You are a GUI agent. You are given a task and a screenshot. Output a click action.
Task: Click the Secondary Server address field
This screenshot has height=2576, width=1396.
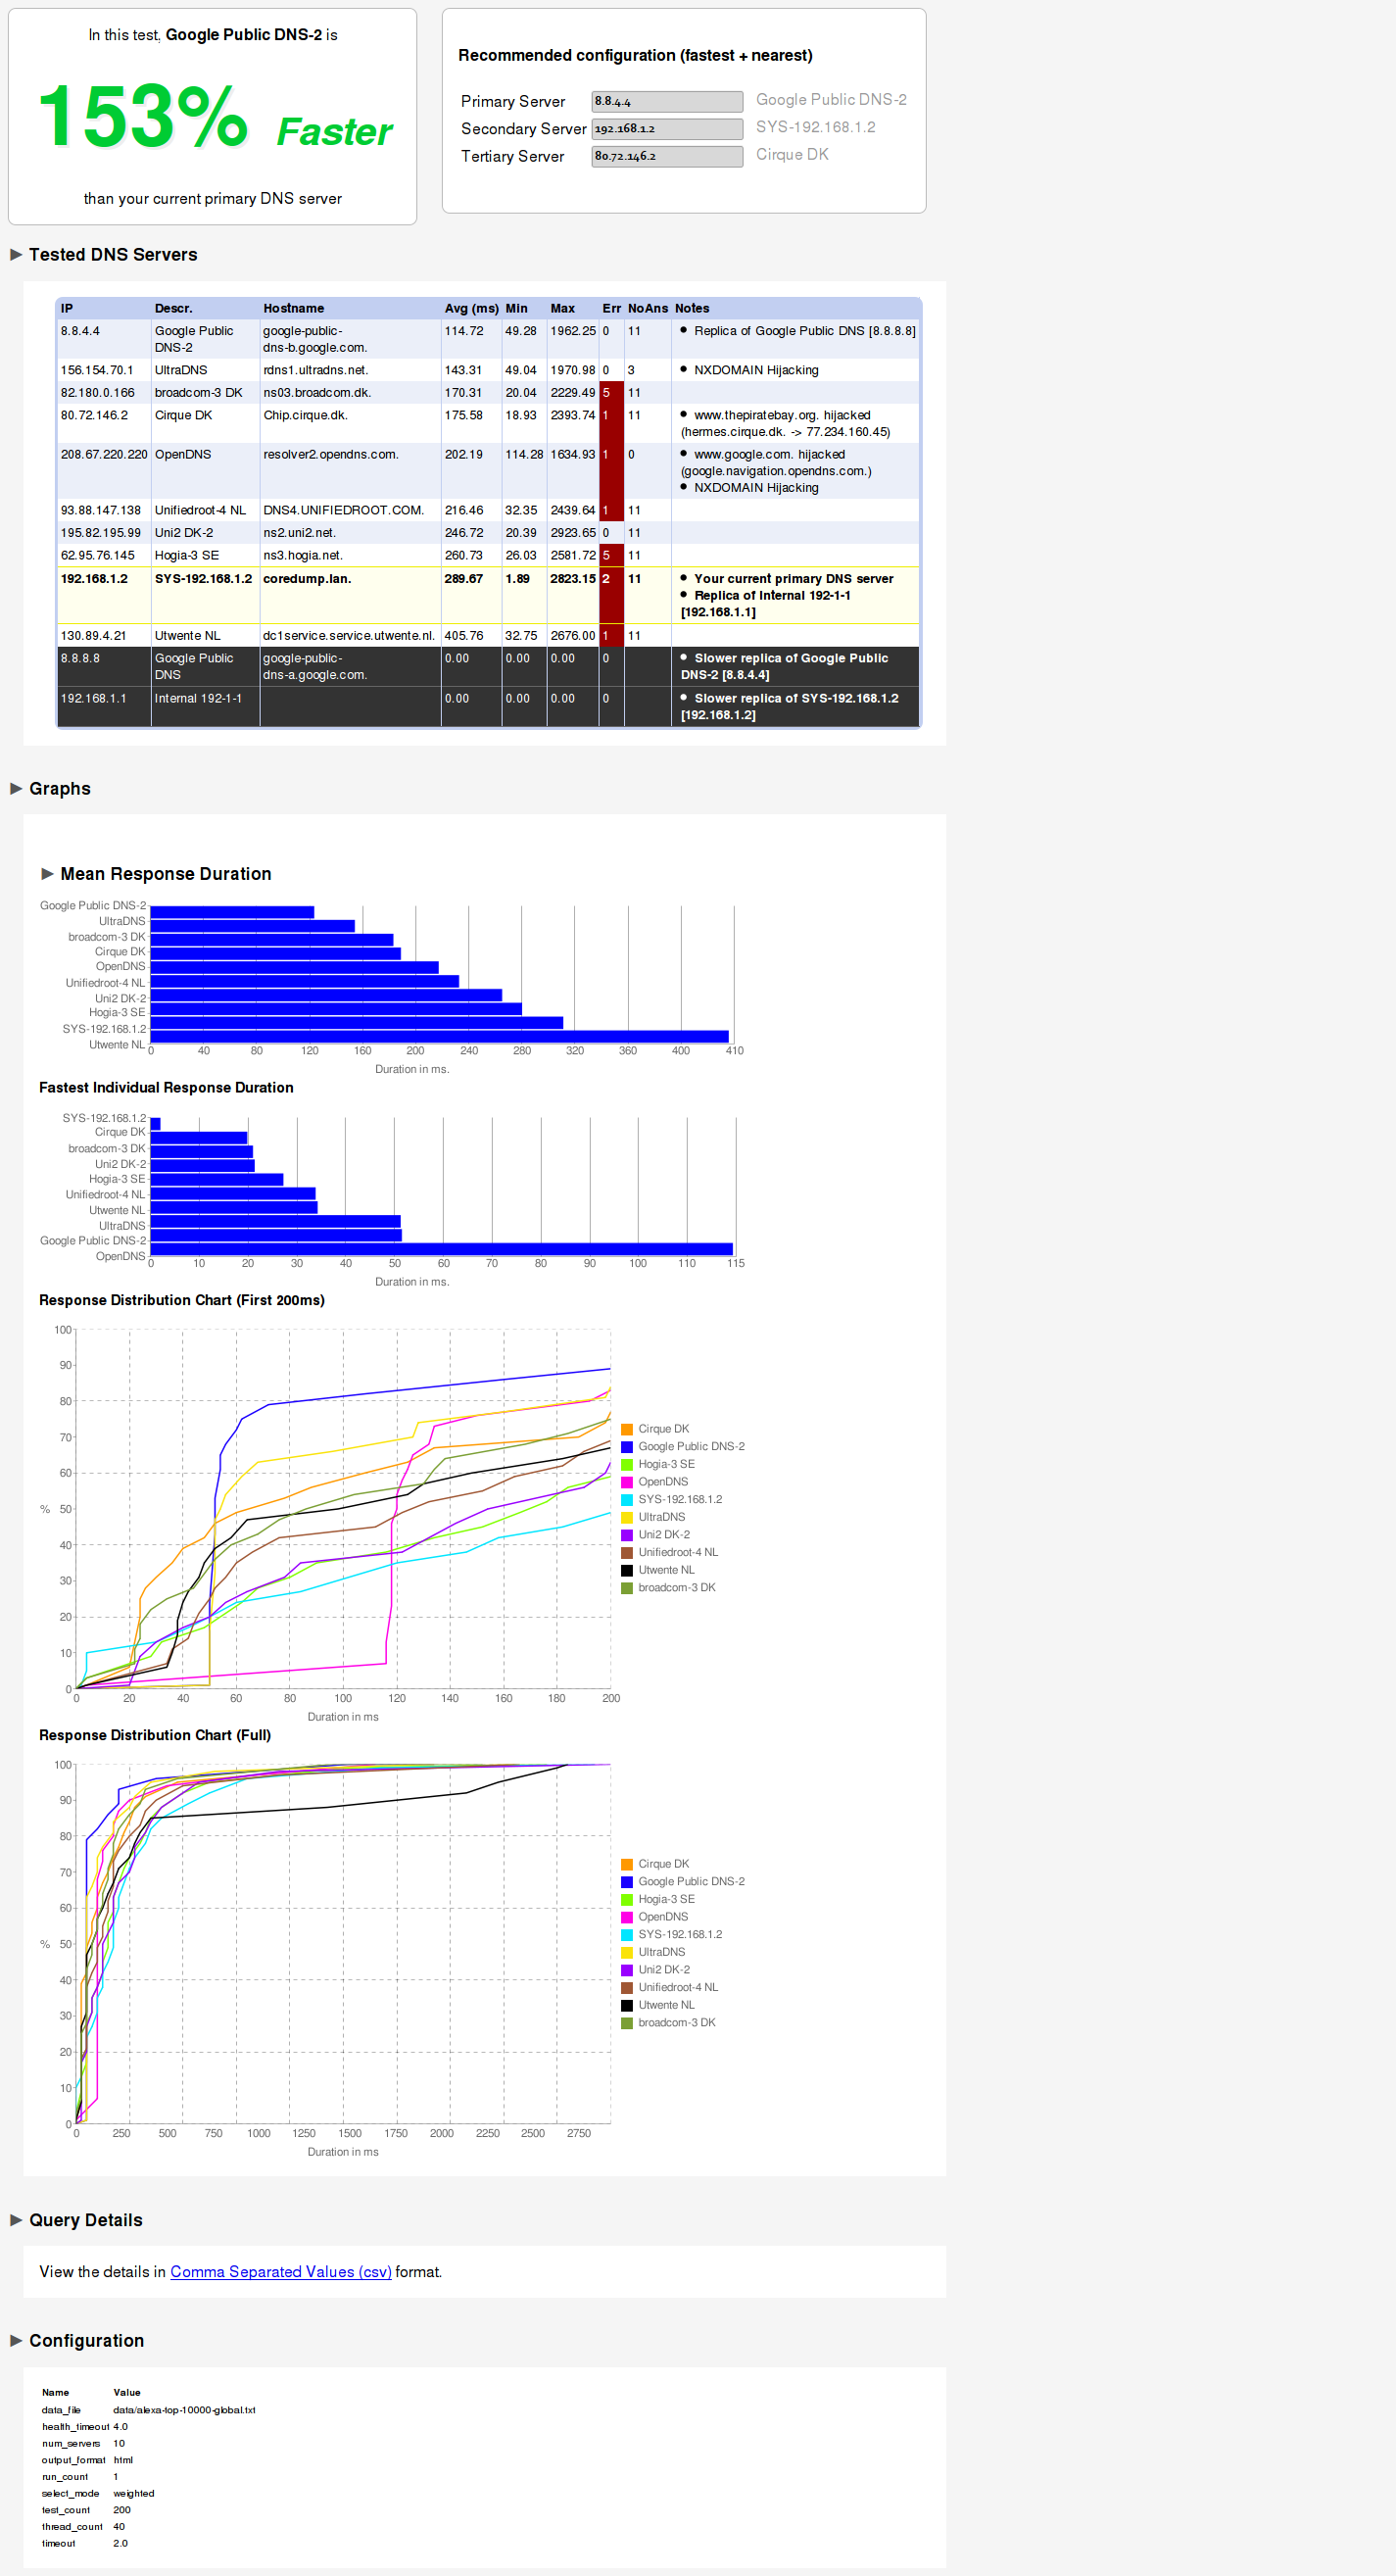pos(667,129)
